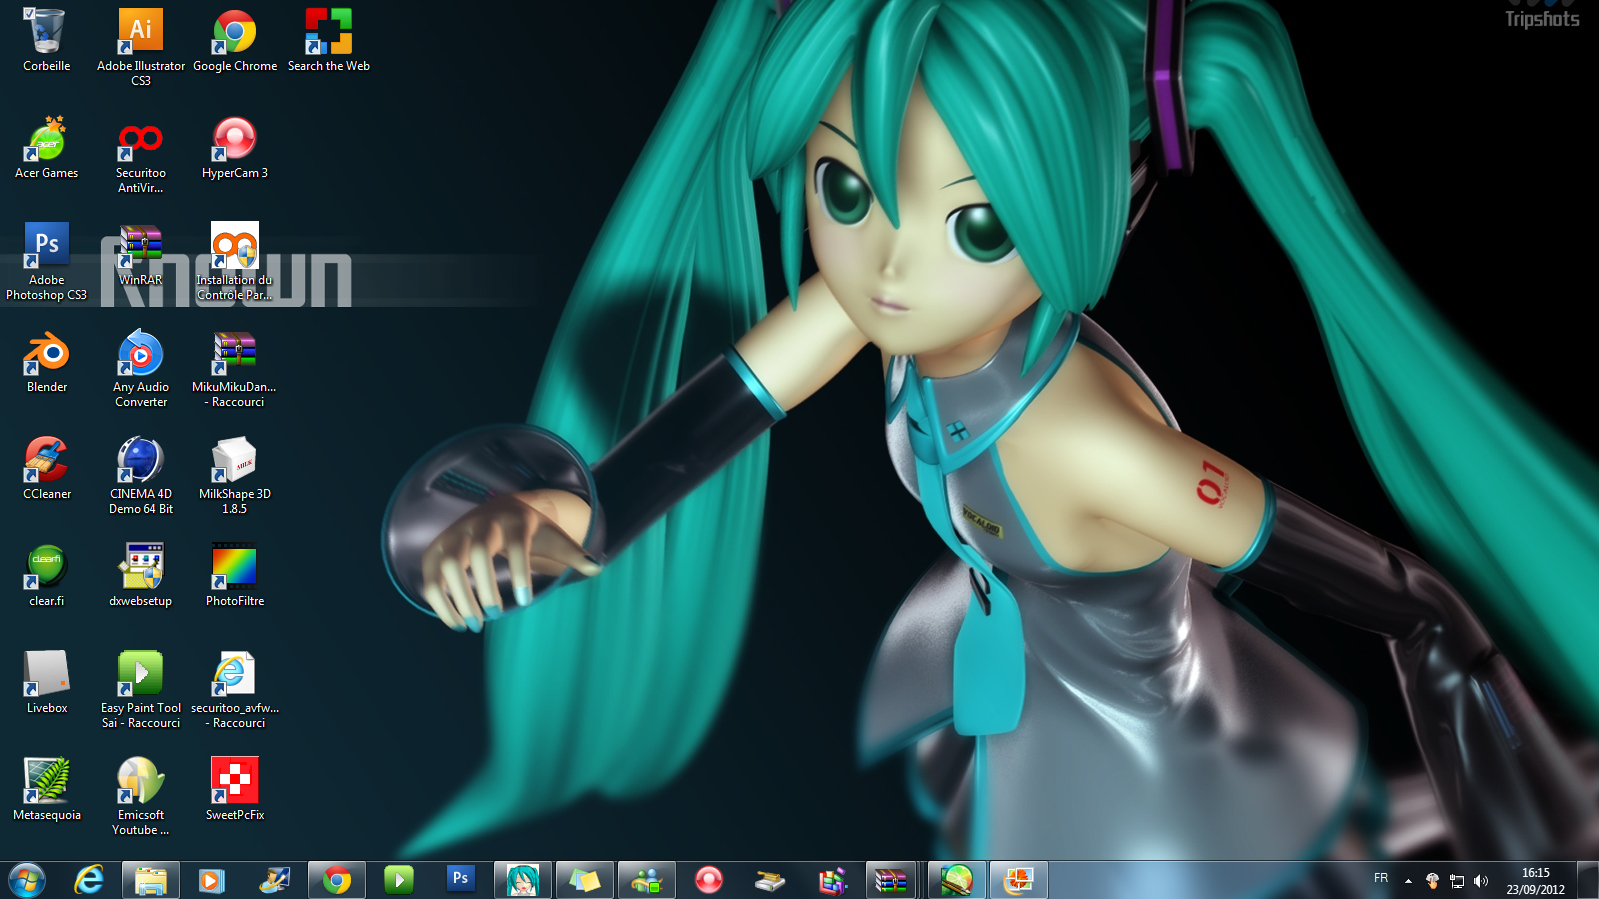Image resolution: width=1599 pixels, height=899 pixels.
Task: Open the scanner-shaped taskbar icon
Action: tap(770, 880)
